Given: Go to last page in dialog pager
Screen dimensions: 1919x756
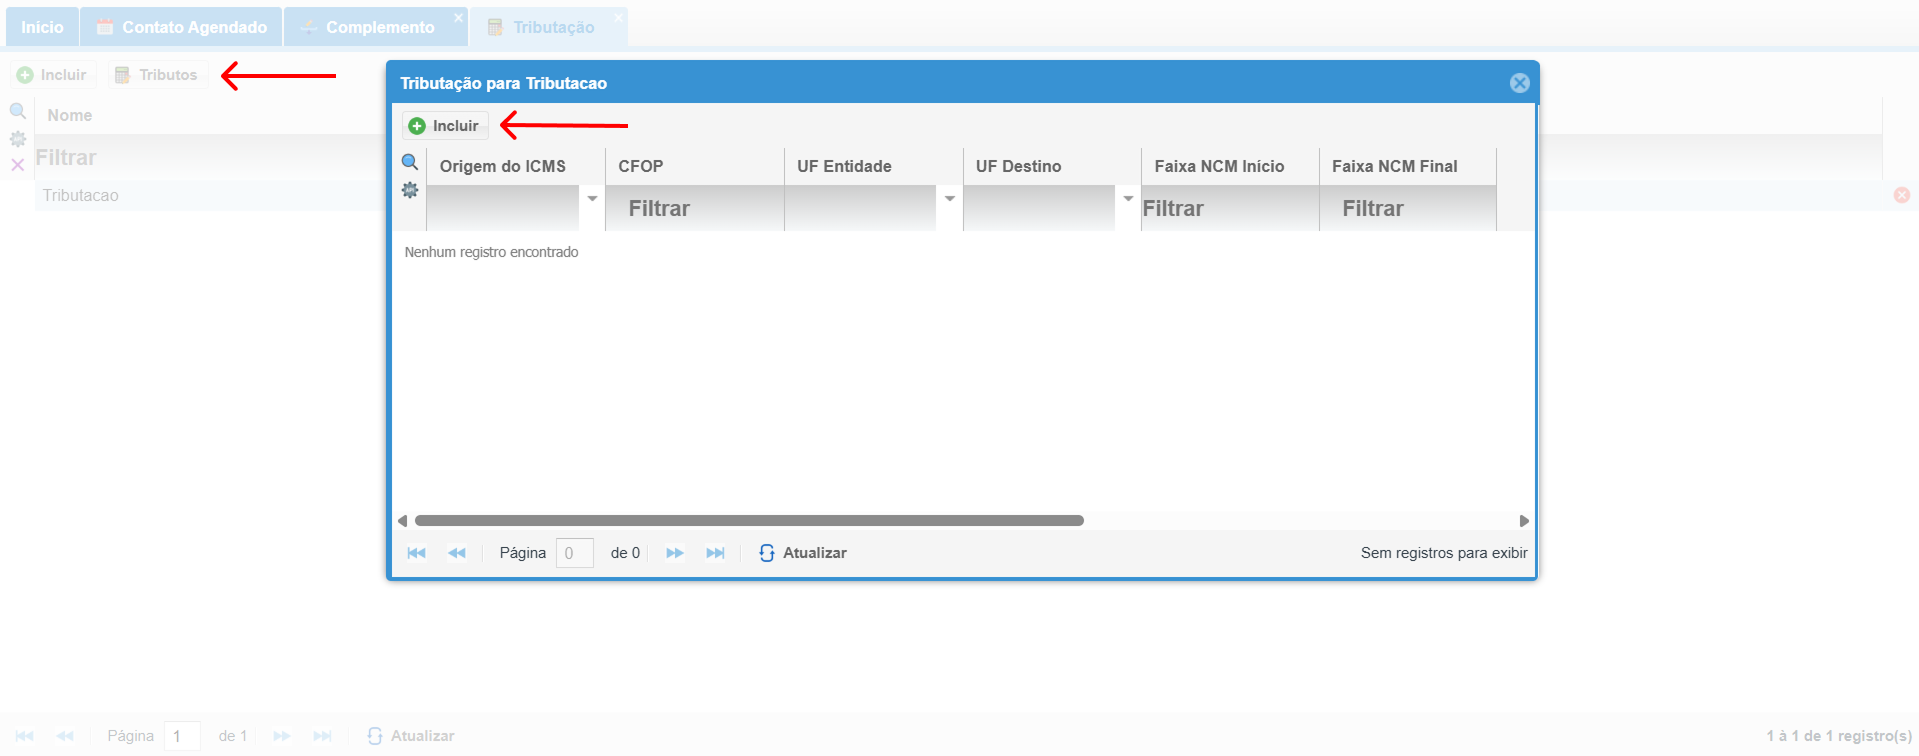Looking at the screenshot, I should click(x=715, y=553).
